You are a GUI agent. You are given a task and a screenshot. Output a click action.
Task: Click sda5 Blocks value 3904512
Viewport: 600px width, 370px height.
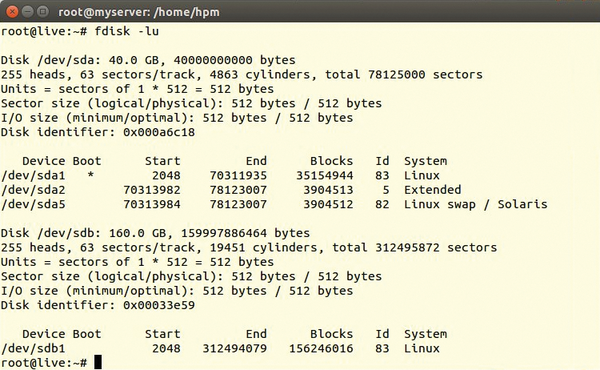coord(328,204)
